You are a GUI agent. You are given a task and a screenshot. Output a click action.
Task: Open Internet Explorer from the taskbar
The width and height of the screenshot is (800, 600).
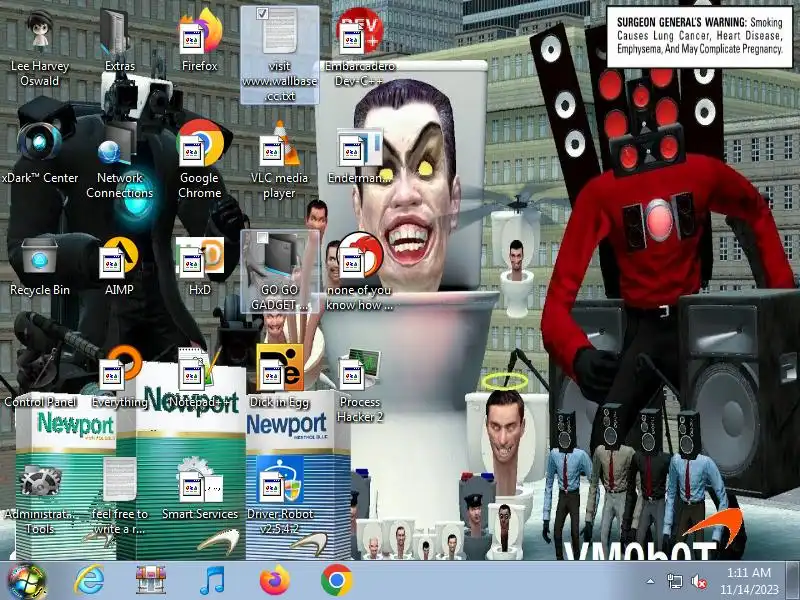tap(89, 581)
